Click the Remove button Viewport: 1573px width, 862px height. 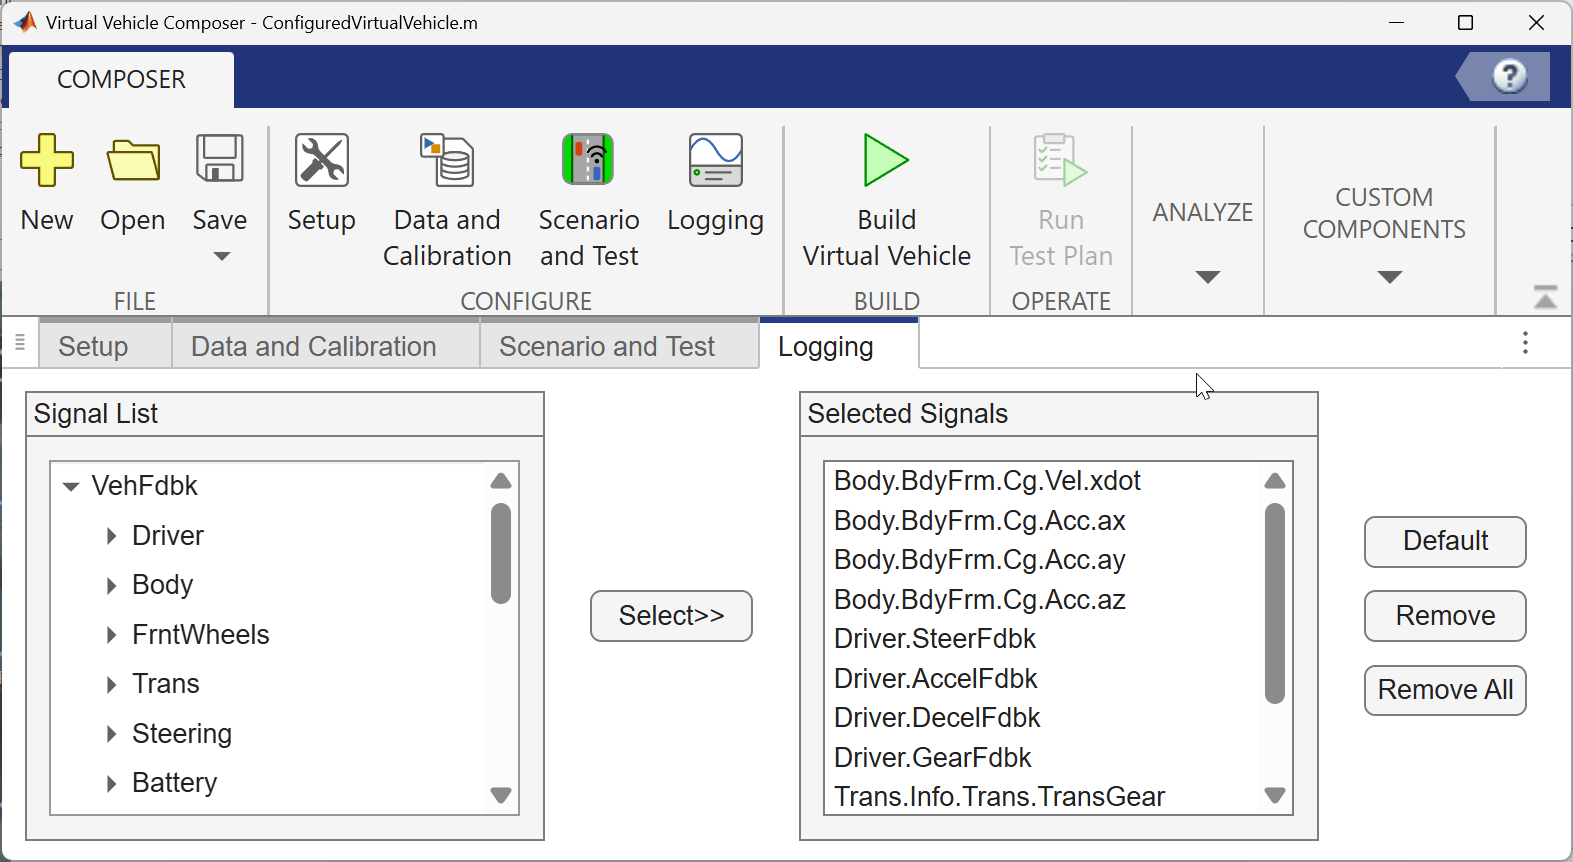(1445, 616)
